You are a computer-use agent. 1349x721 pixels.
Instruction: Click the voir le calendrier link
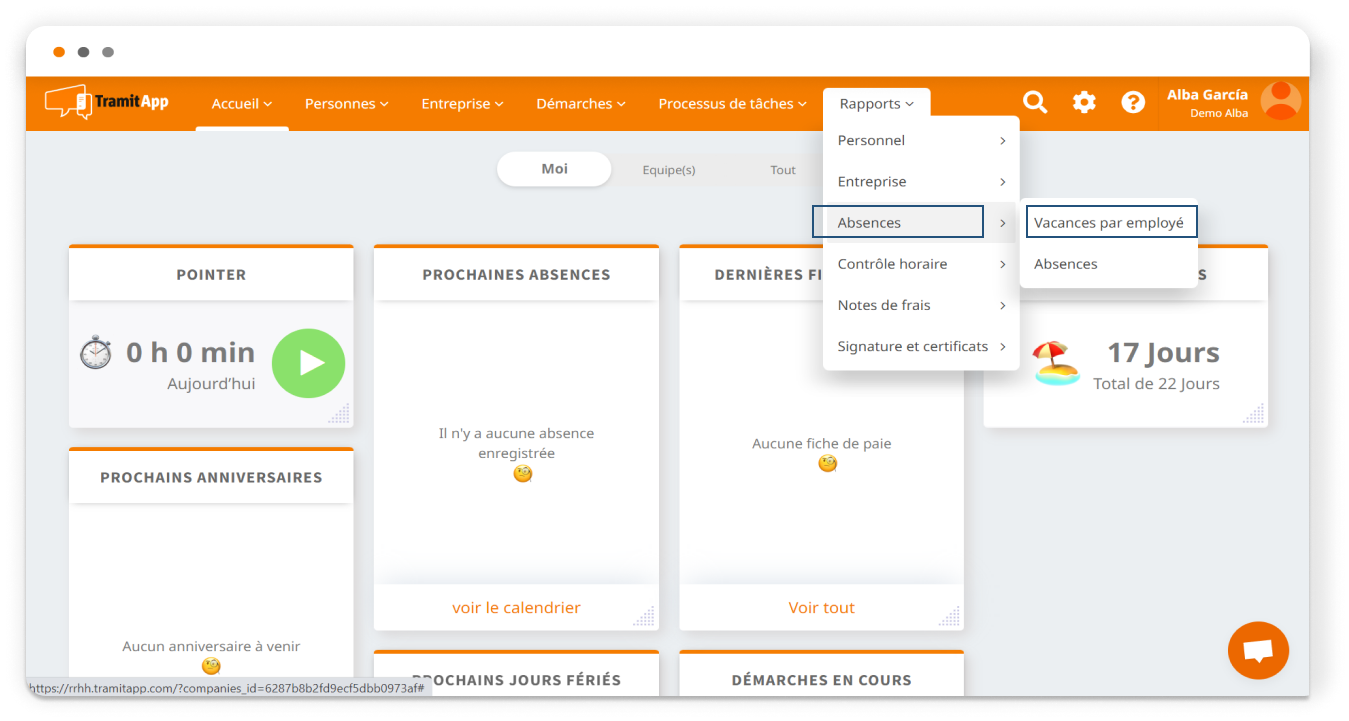tap(516, 608)
